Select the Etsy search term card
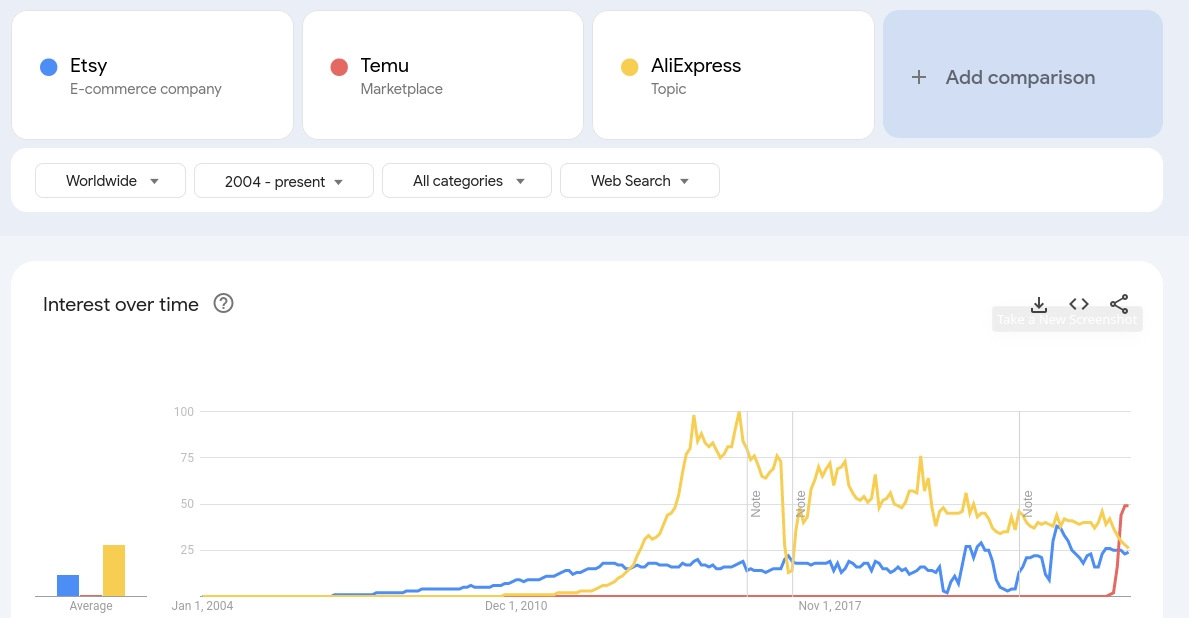1189x618 pixels. (152, 75)
